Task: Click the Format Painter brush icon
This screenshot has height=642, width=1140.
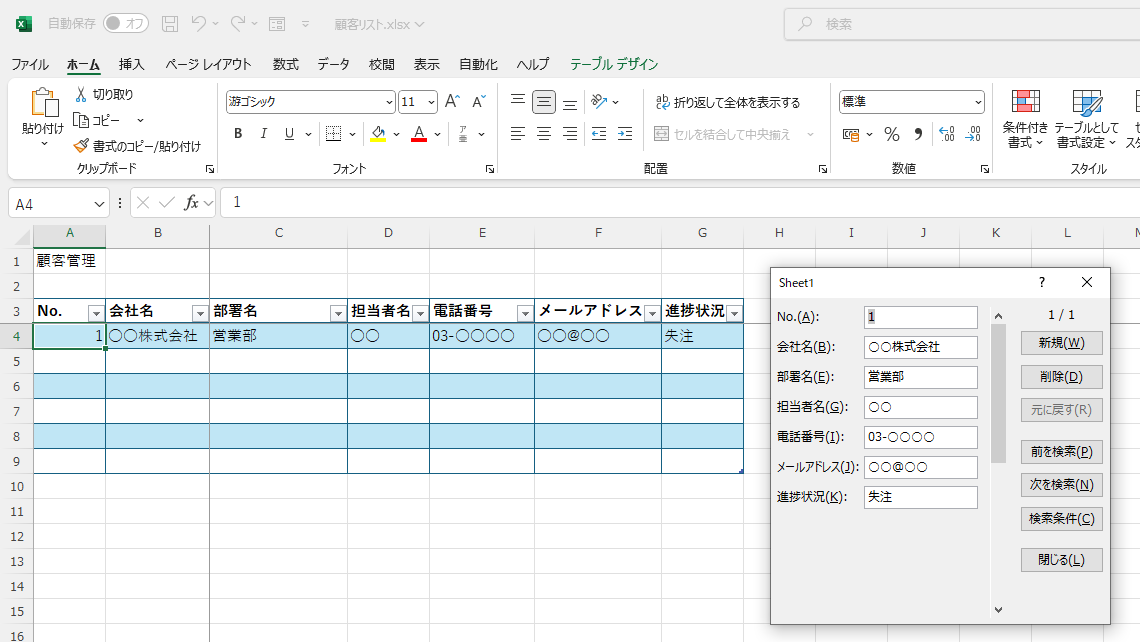Action: (81, 146)
